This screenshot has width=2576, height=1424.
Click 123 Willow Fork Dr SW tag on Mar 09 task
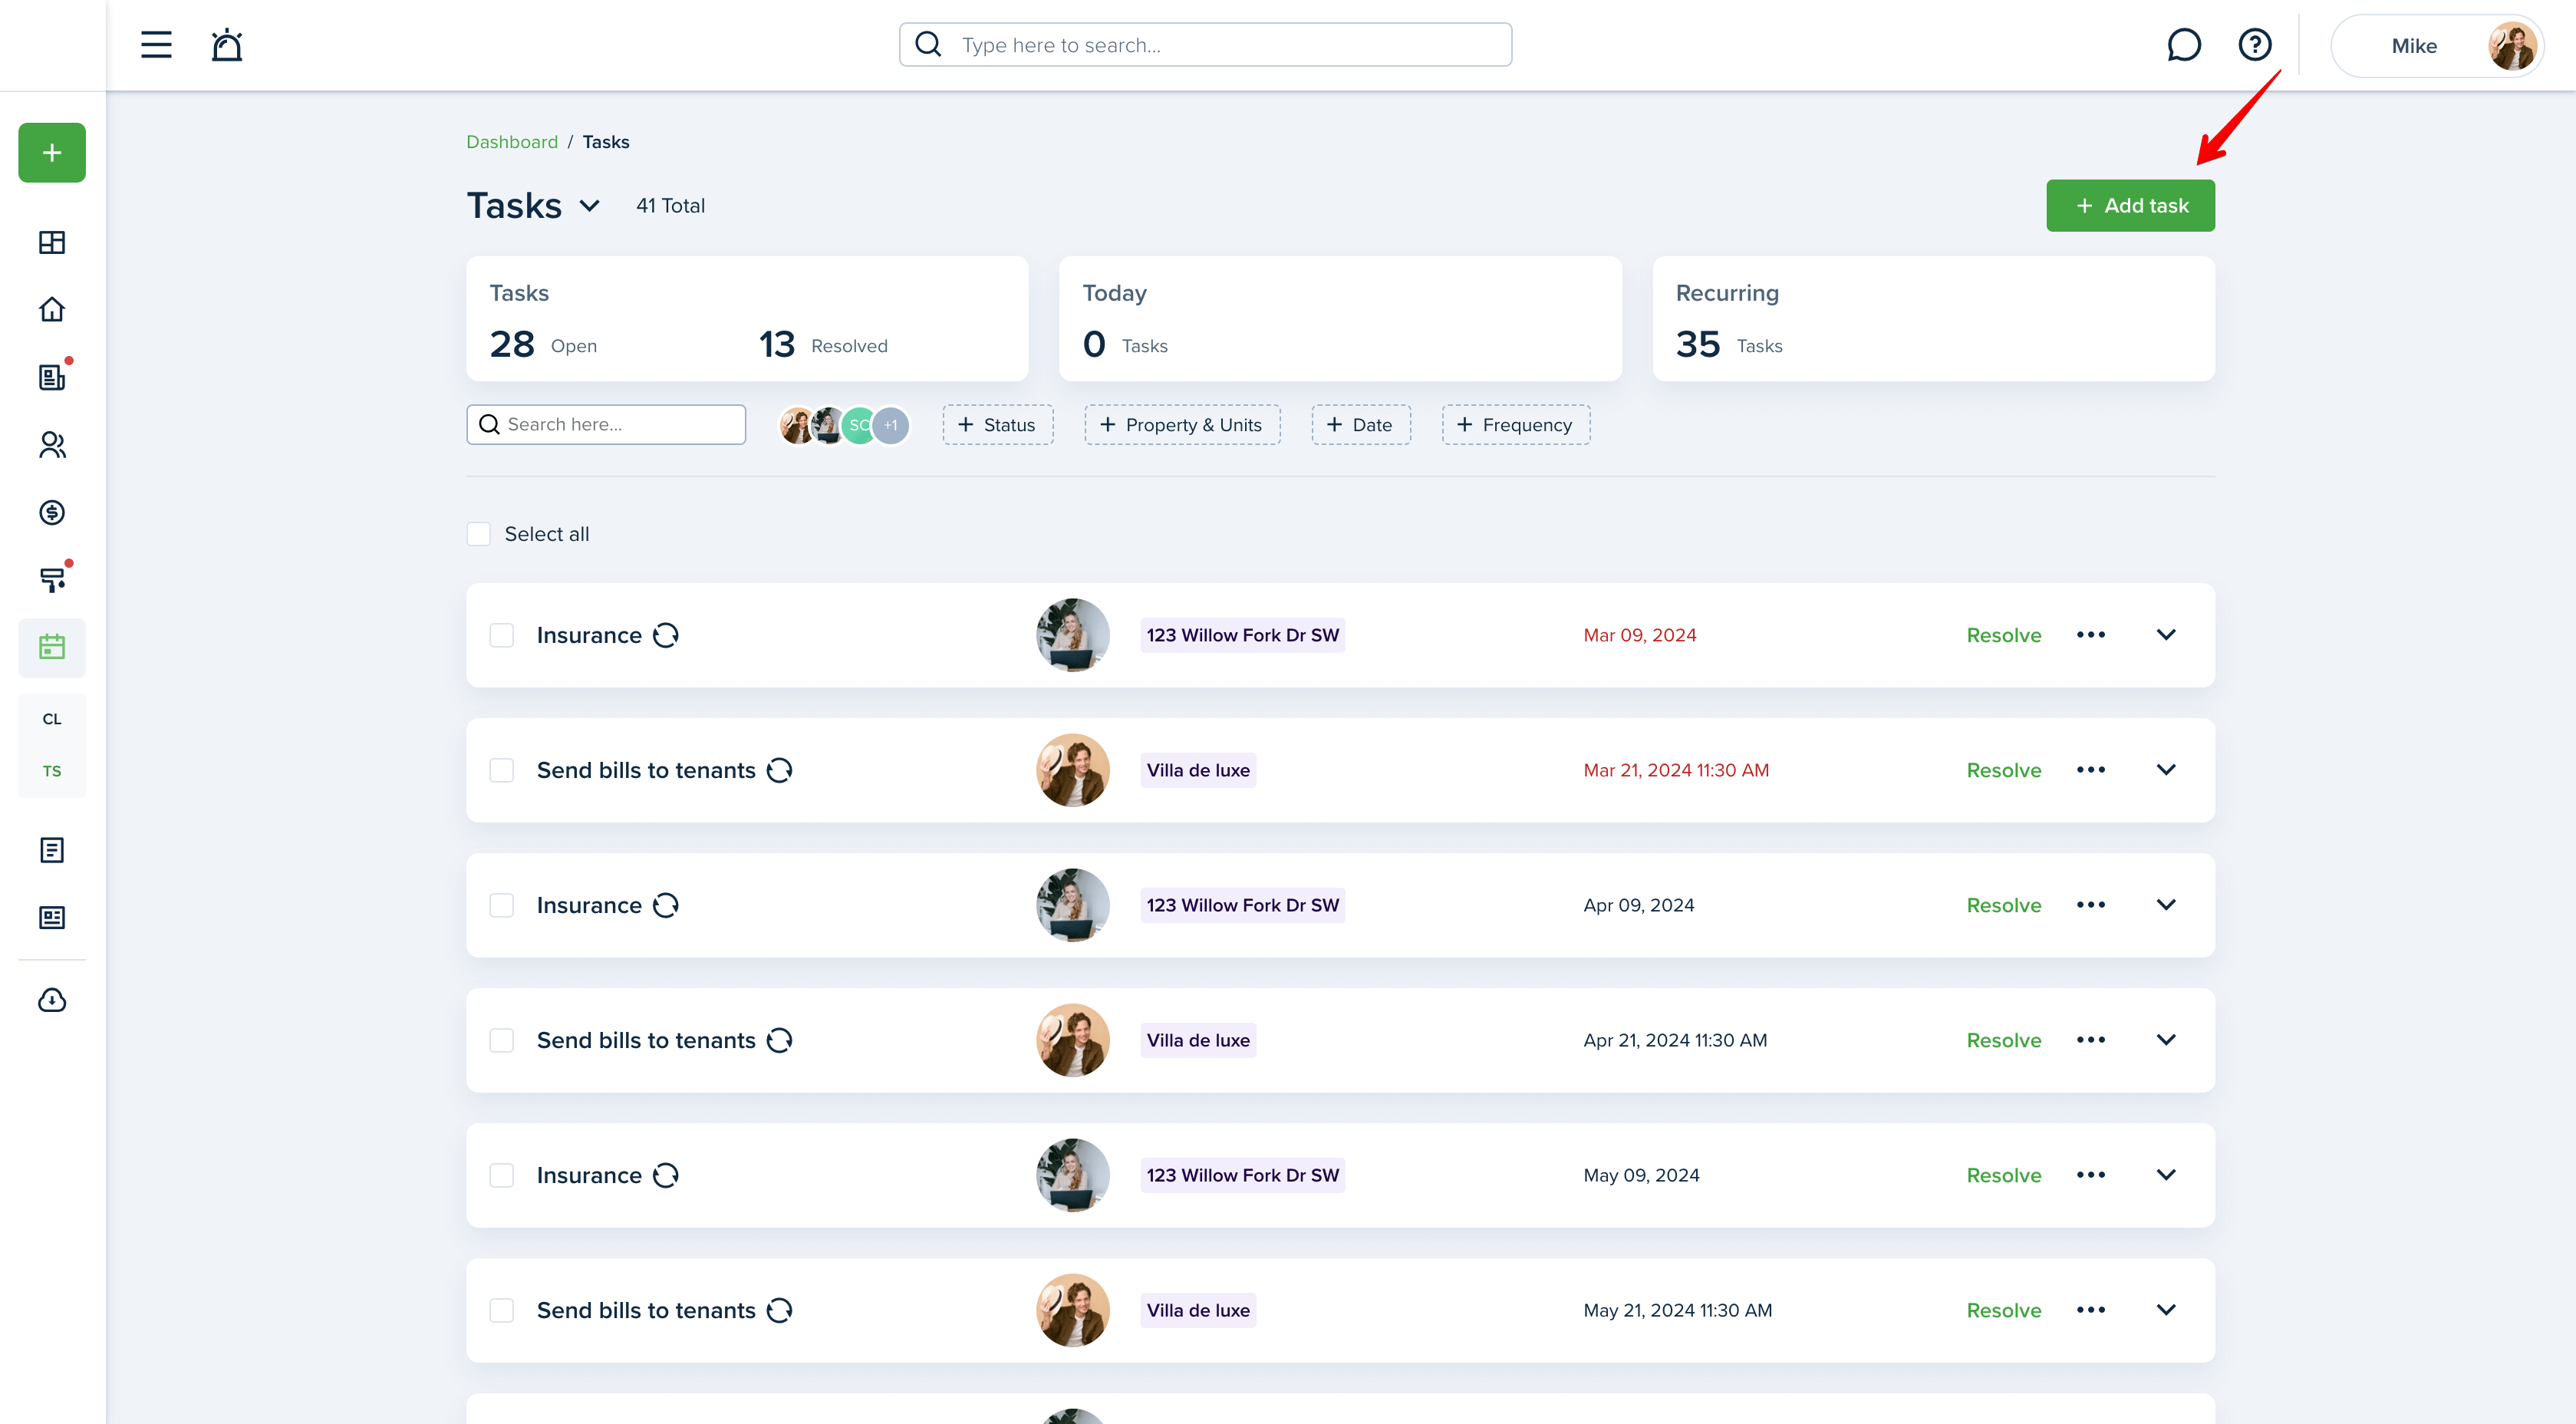1243,635
